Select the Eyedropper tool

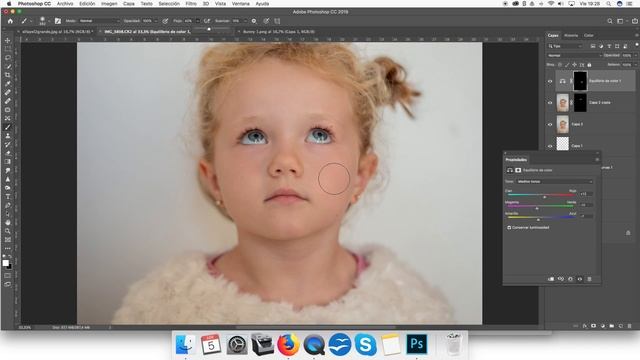pos(8,84)
